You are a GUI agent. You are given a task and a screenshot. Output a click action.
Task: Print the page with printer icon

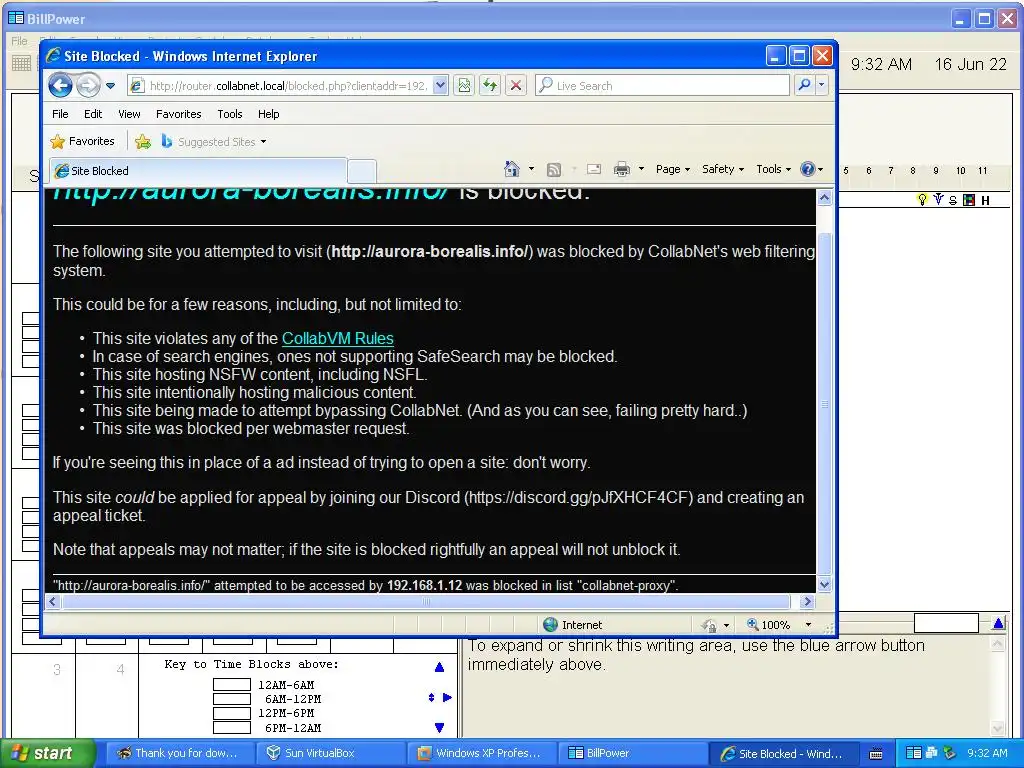point(622,169)
